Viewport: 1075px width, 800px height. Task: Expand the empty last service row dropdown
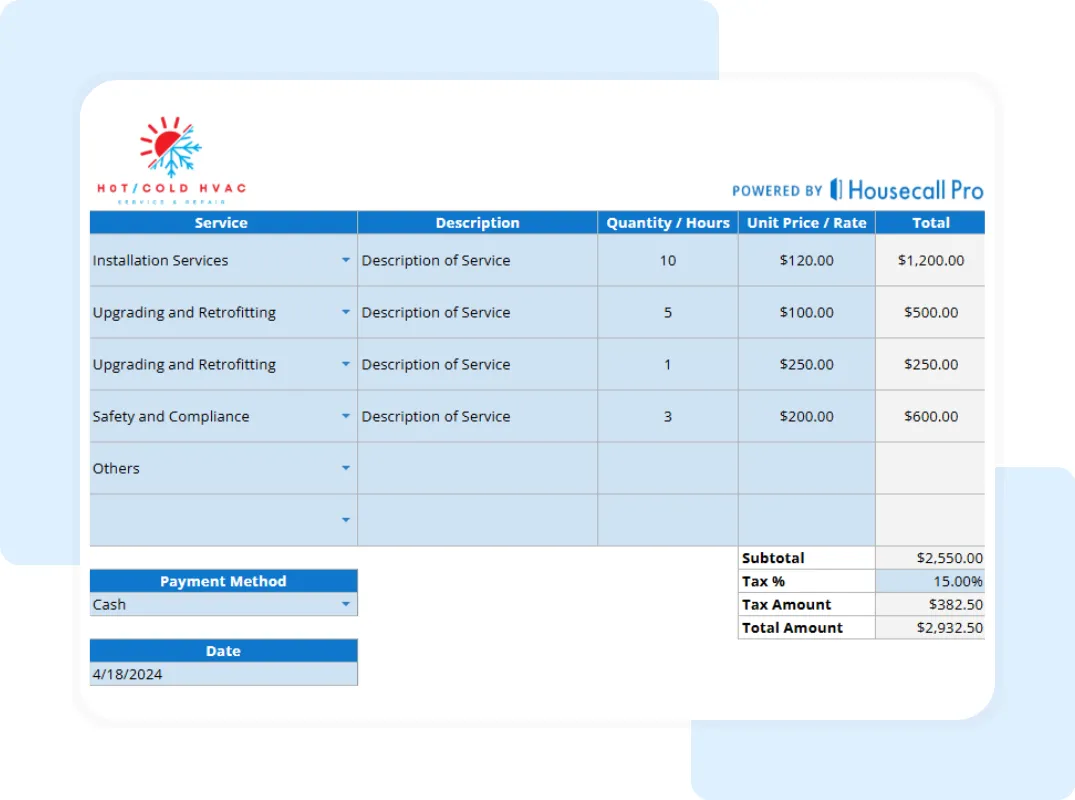345,520
